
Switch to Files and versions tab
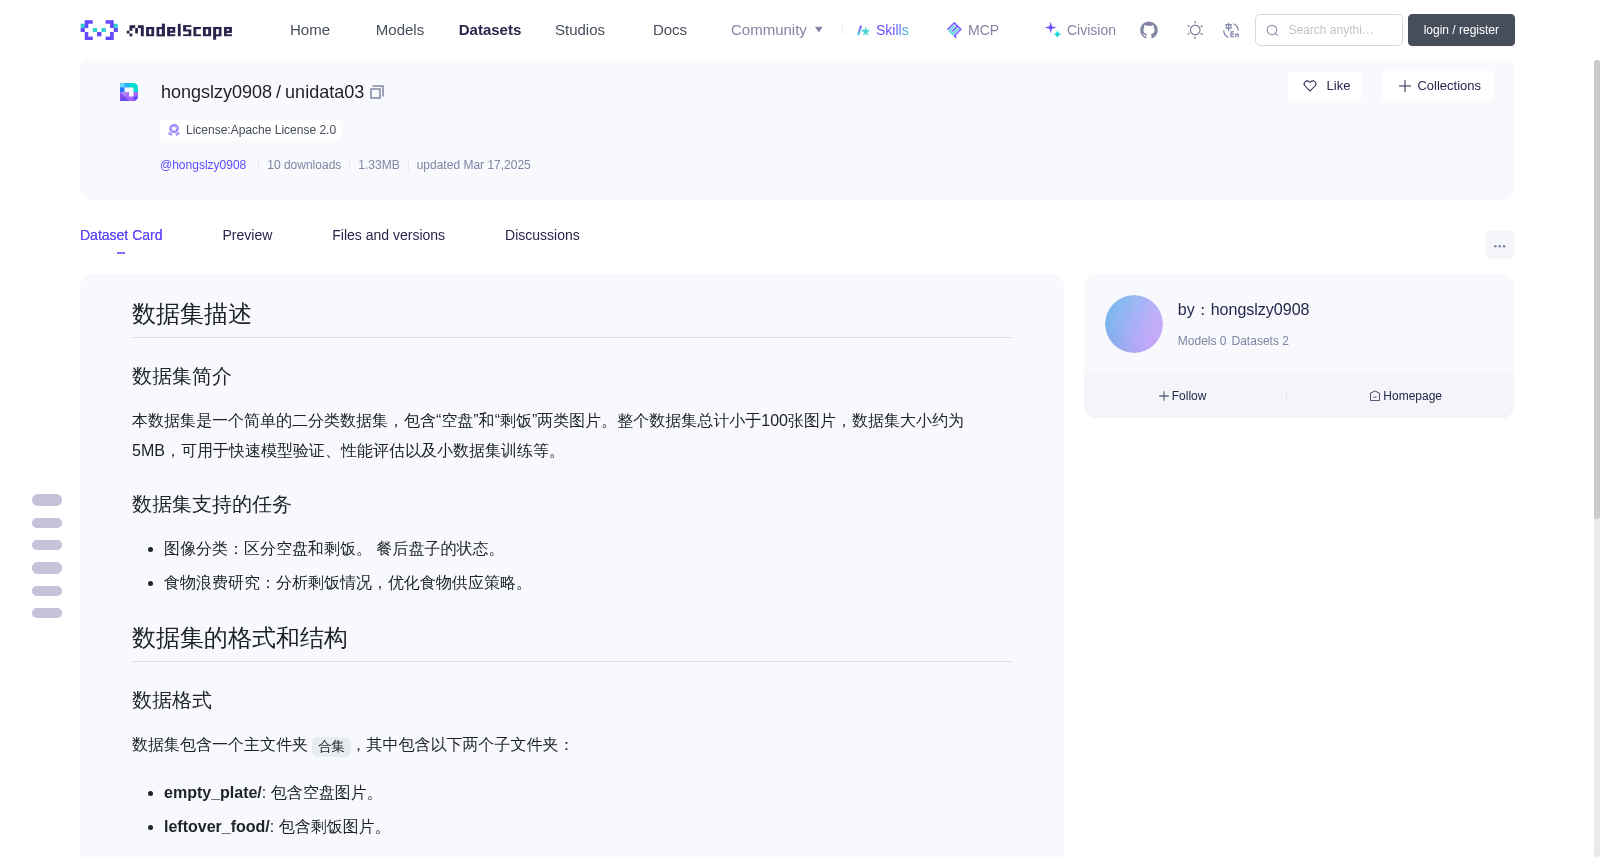pos(388,235)
